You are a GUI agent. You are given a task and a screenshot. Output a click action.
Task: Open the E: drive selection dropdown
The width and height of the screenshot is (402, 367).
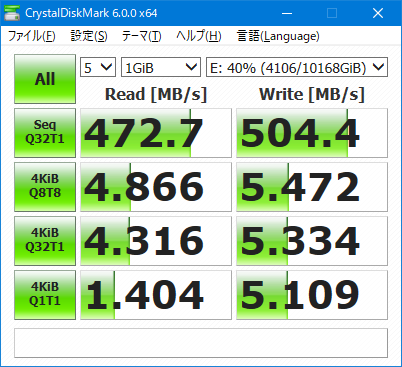[x=297, y=67]
